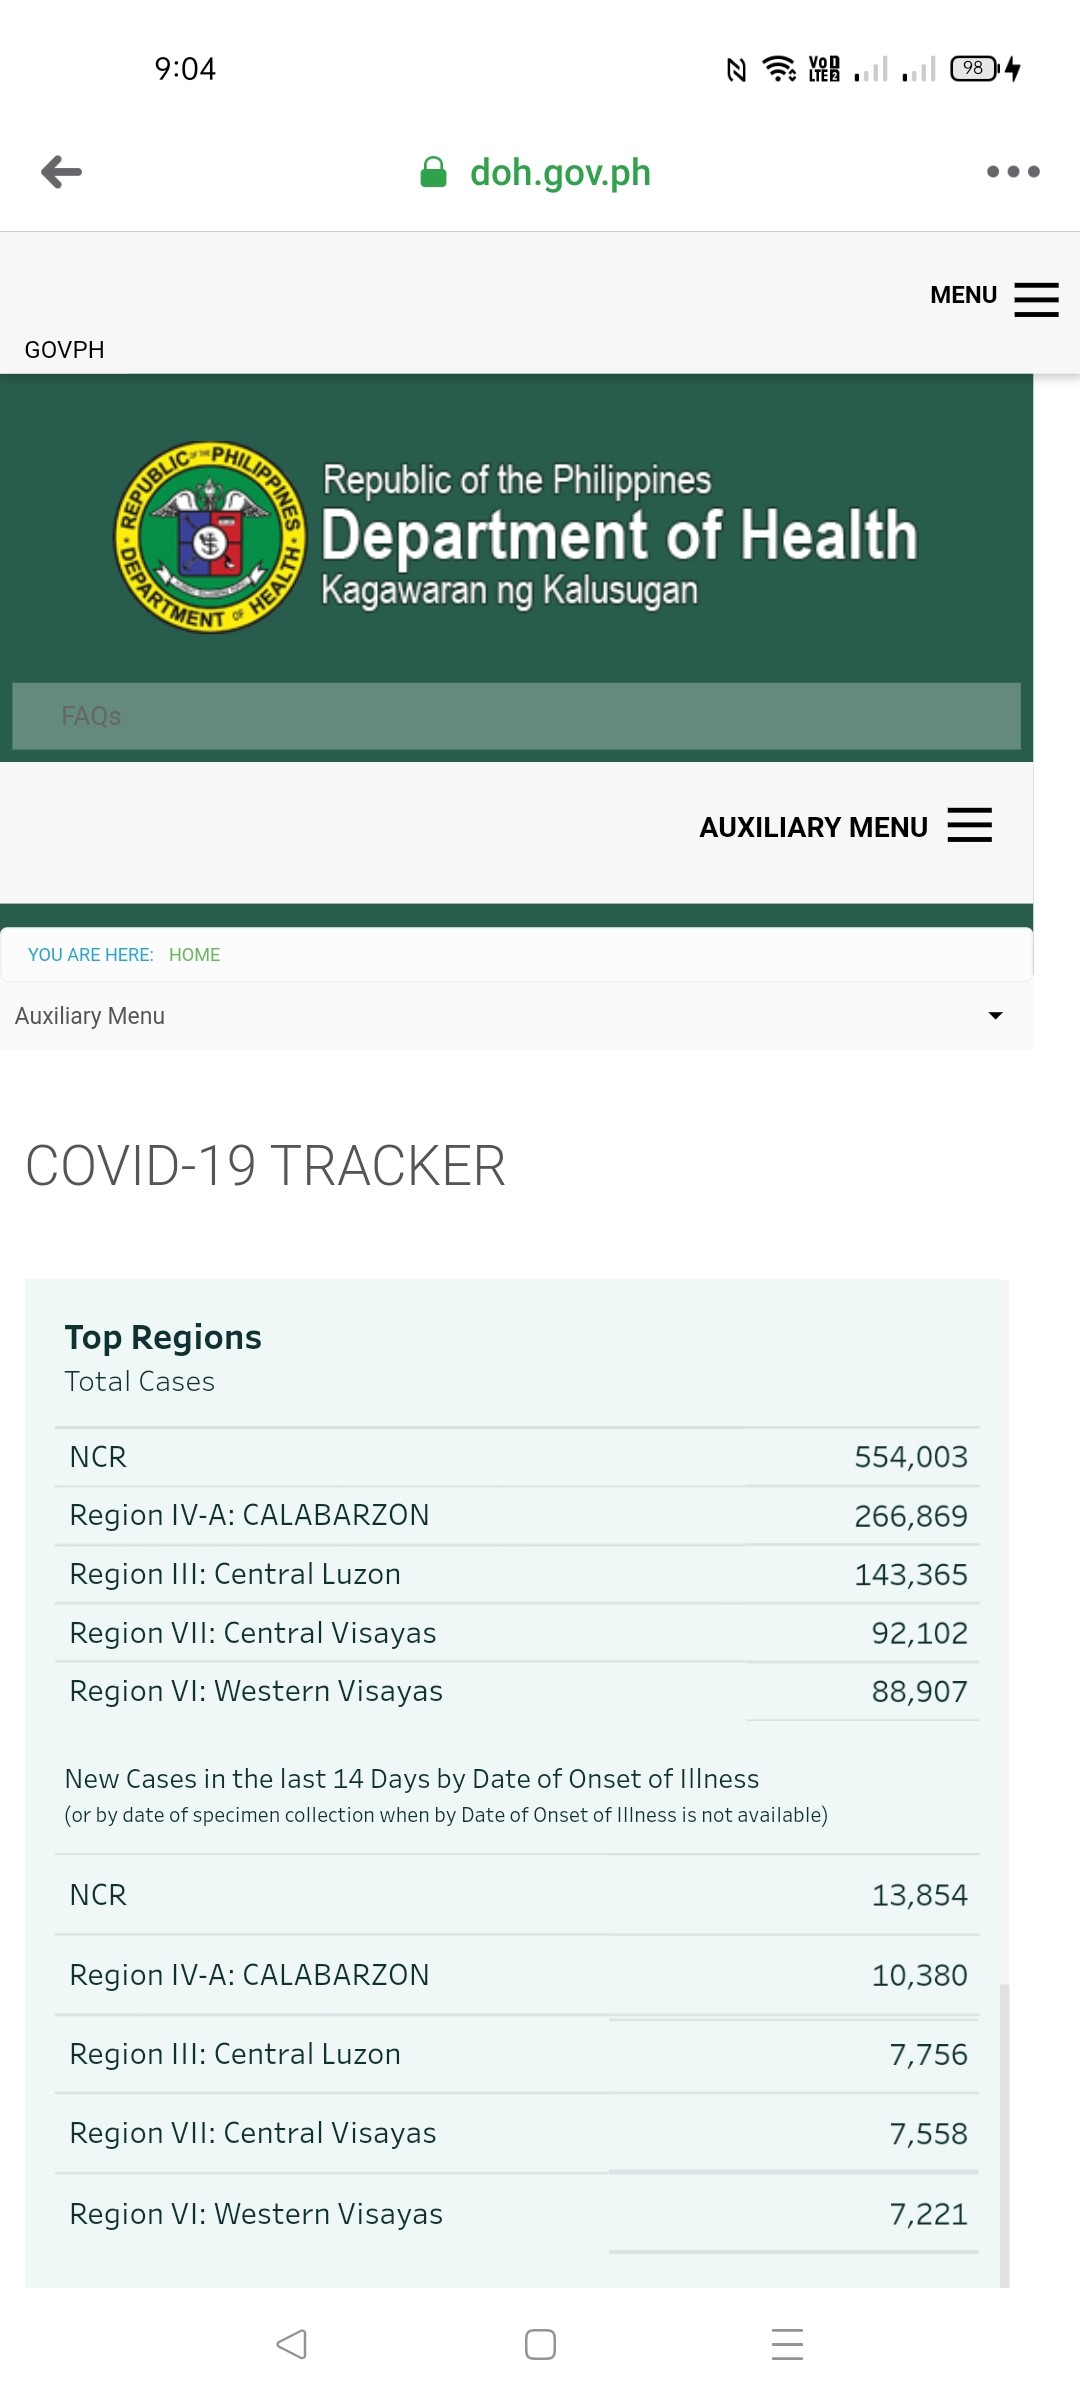Expand the Auxiliary Menu dropdown arrow
The image size is (1080, 2400).
pos(995,1016)
